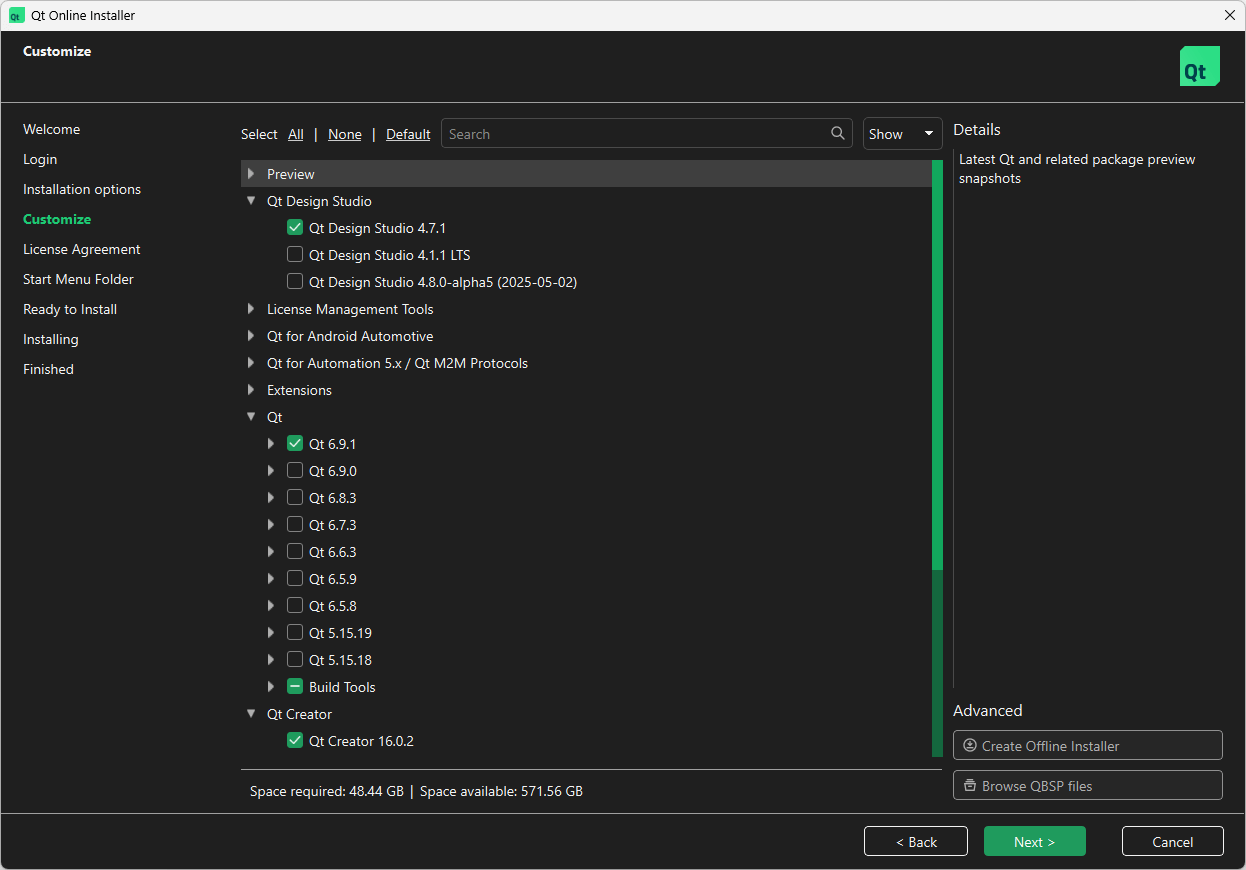This screenshot has height=870, width=1246.
Task: Expand the Preview category
Action: (x=251, y=174)
